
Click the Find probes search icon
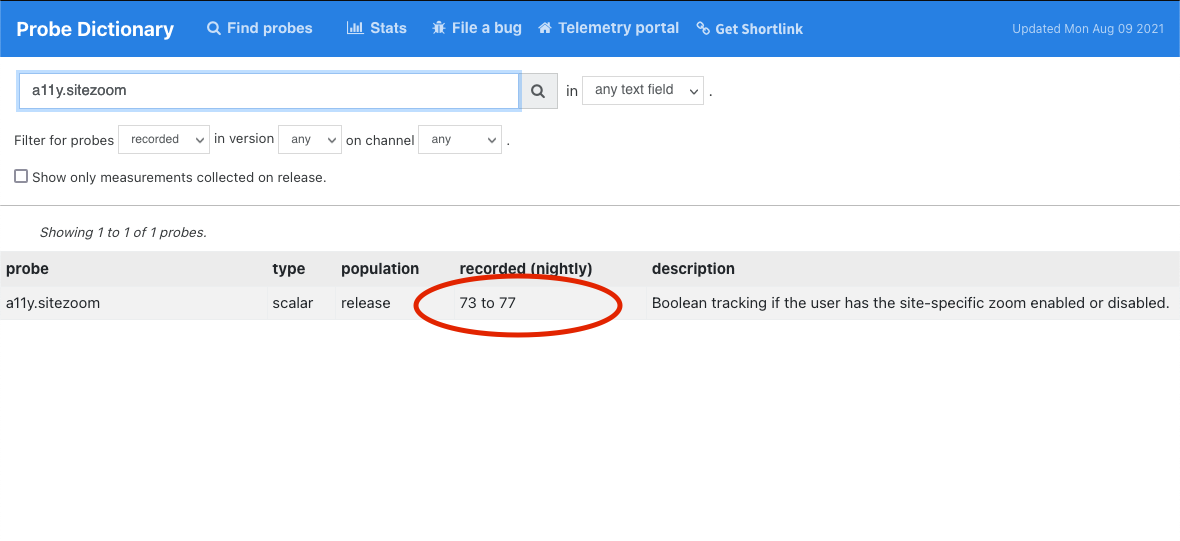pyautogui.click(x=214, y=28)
